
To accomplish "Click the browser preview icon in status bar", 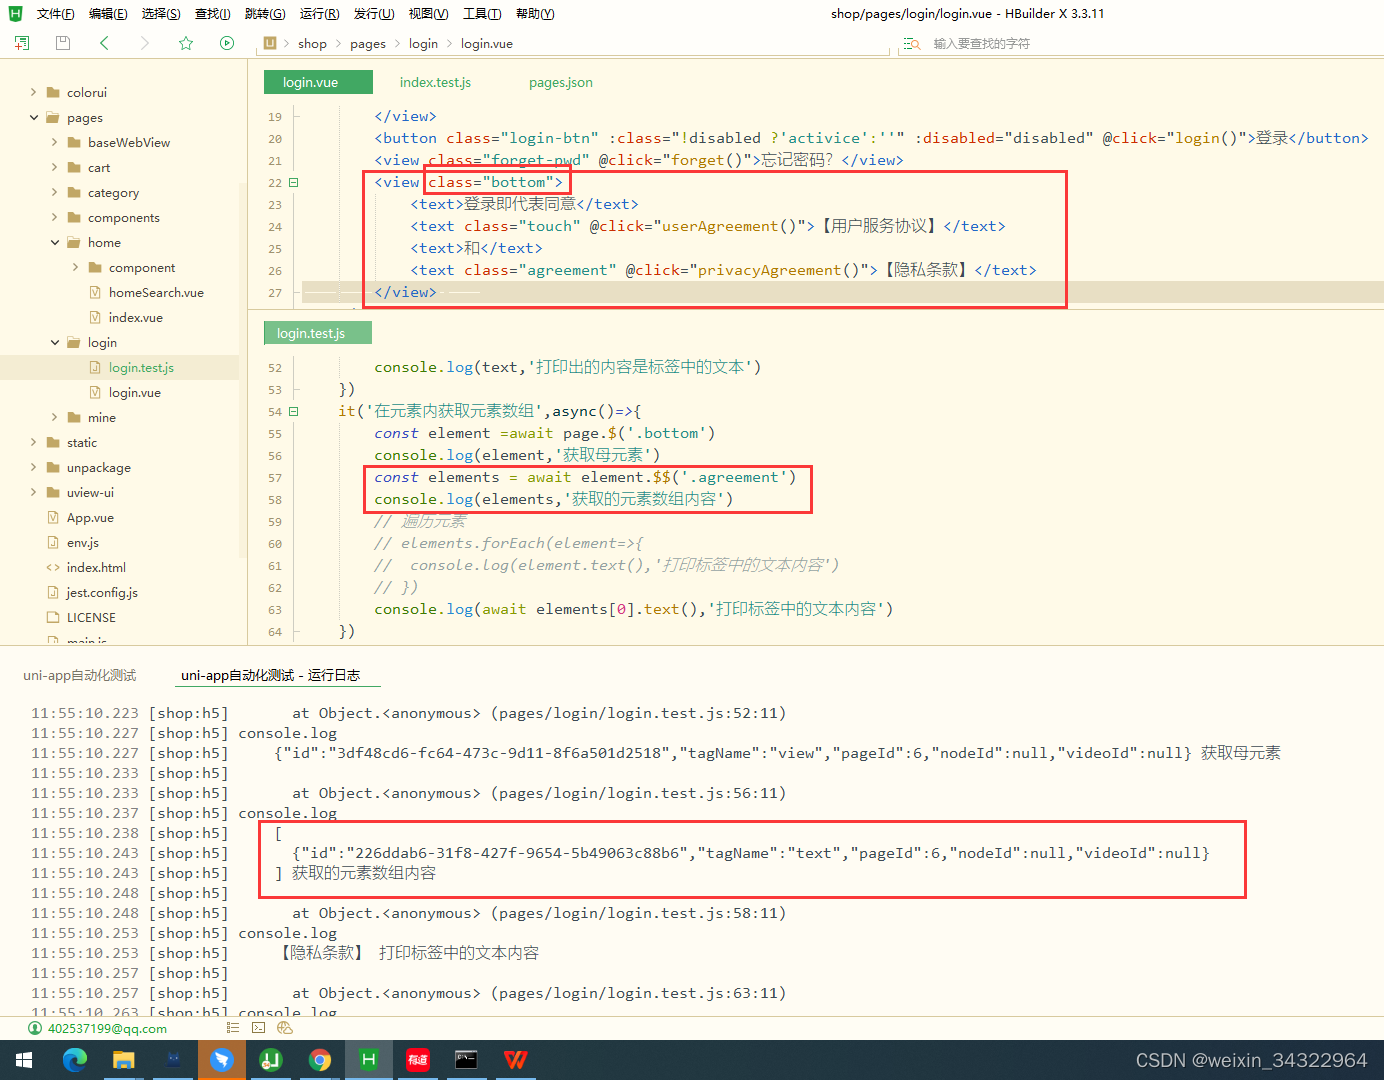I will click(285, 1028).
